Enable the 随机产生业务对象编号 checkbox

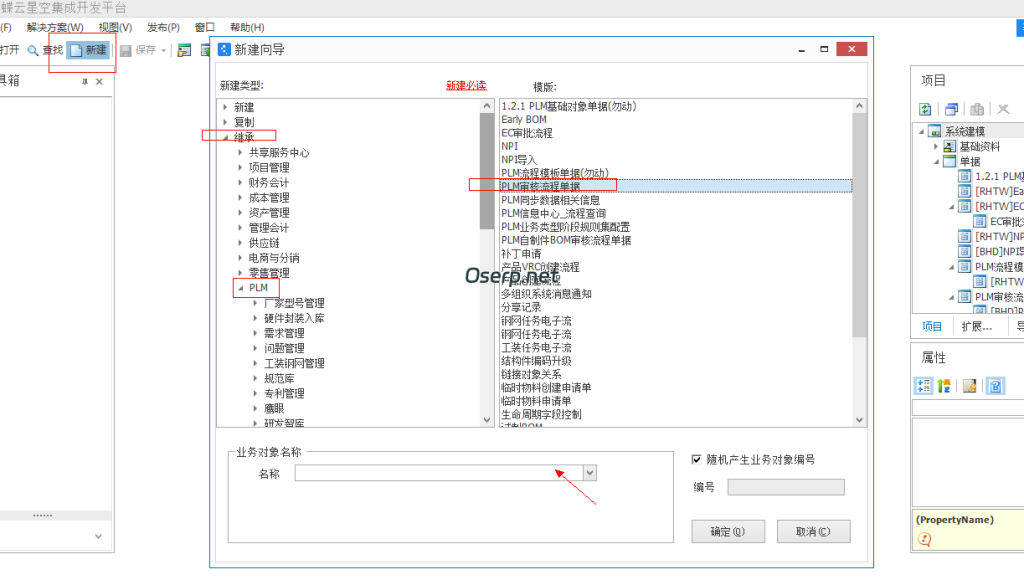click(696, 459)
